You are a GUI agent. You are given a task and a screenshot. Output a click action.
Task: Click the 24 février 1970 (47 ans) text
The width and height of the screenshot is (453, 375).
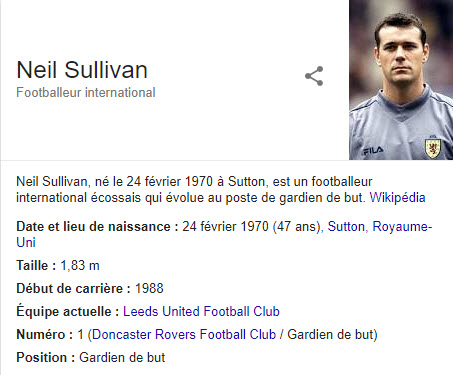[x=252, y=227]
